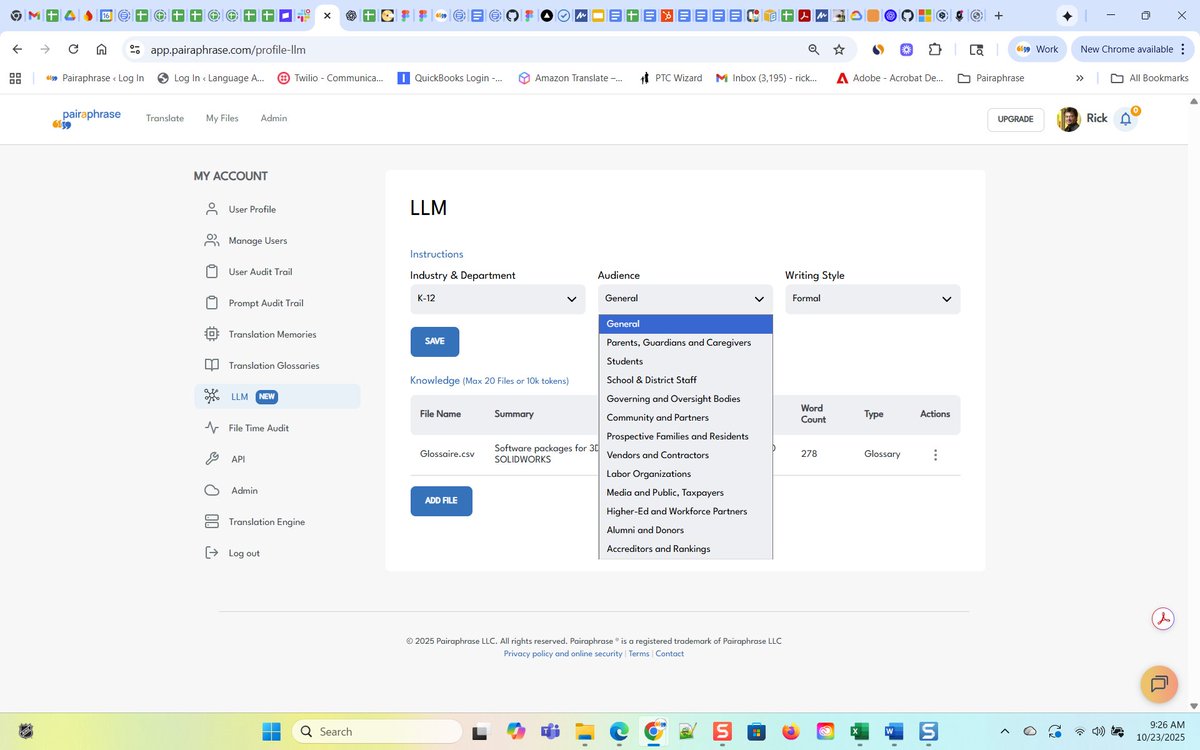Open the Privacy policy and online security link
Screen dimensions: 1200x750
point(562,653)
